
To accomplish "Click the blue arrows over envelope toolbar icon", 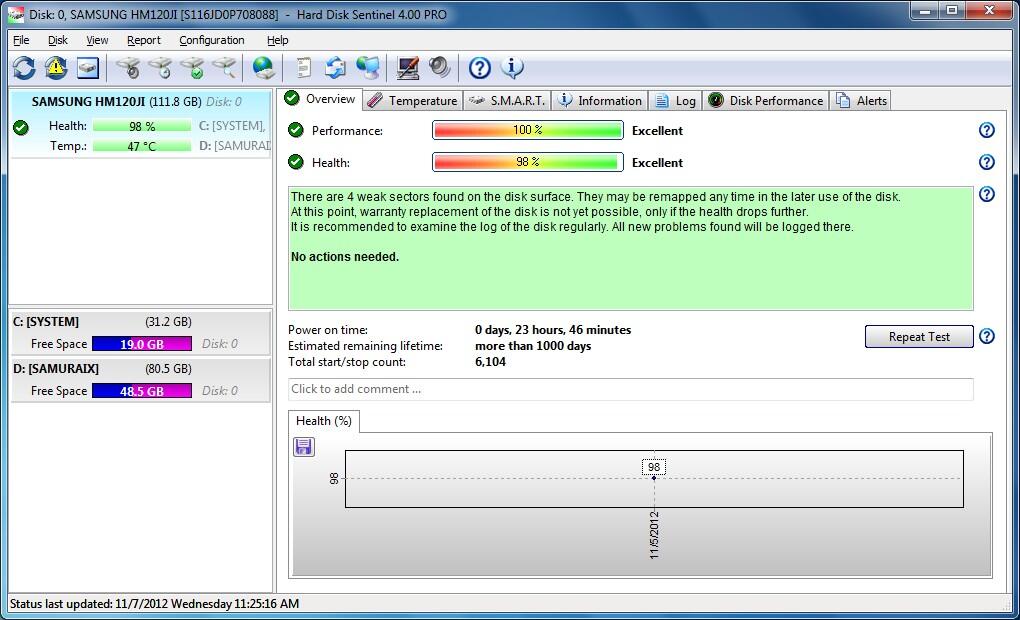I will [335, 68].
